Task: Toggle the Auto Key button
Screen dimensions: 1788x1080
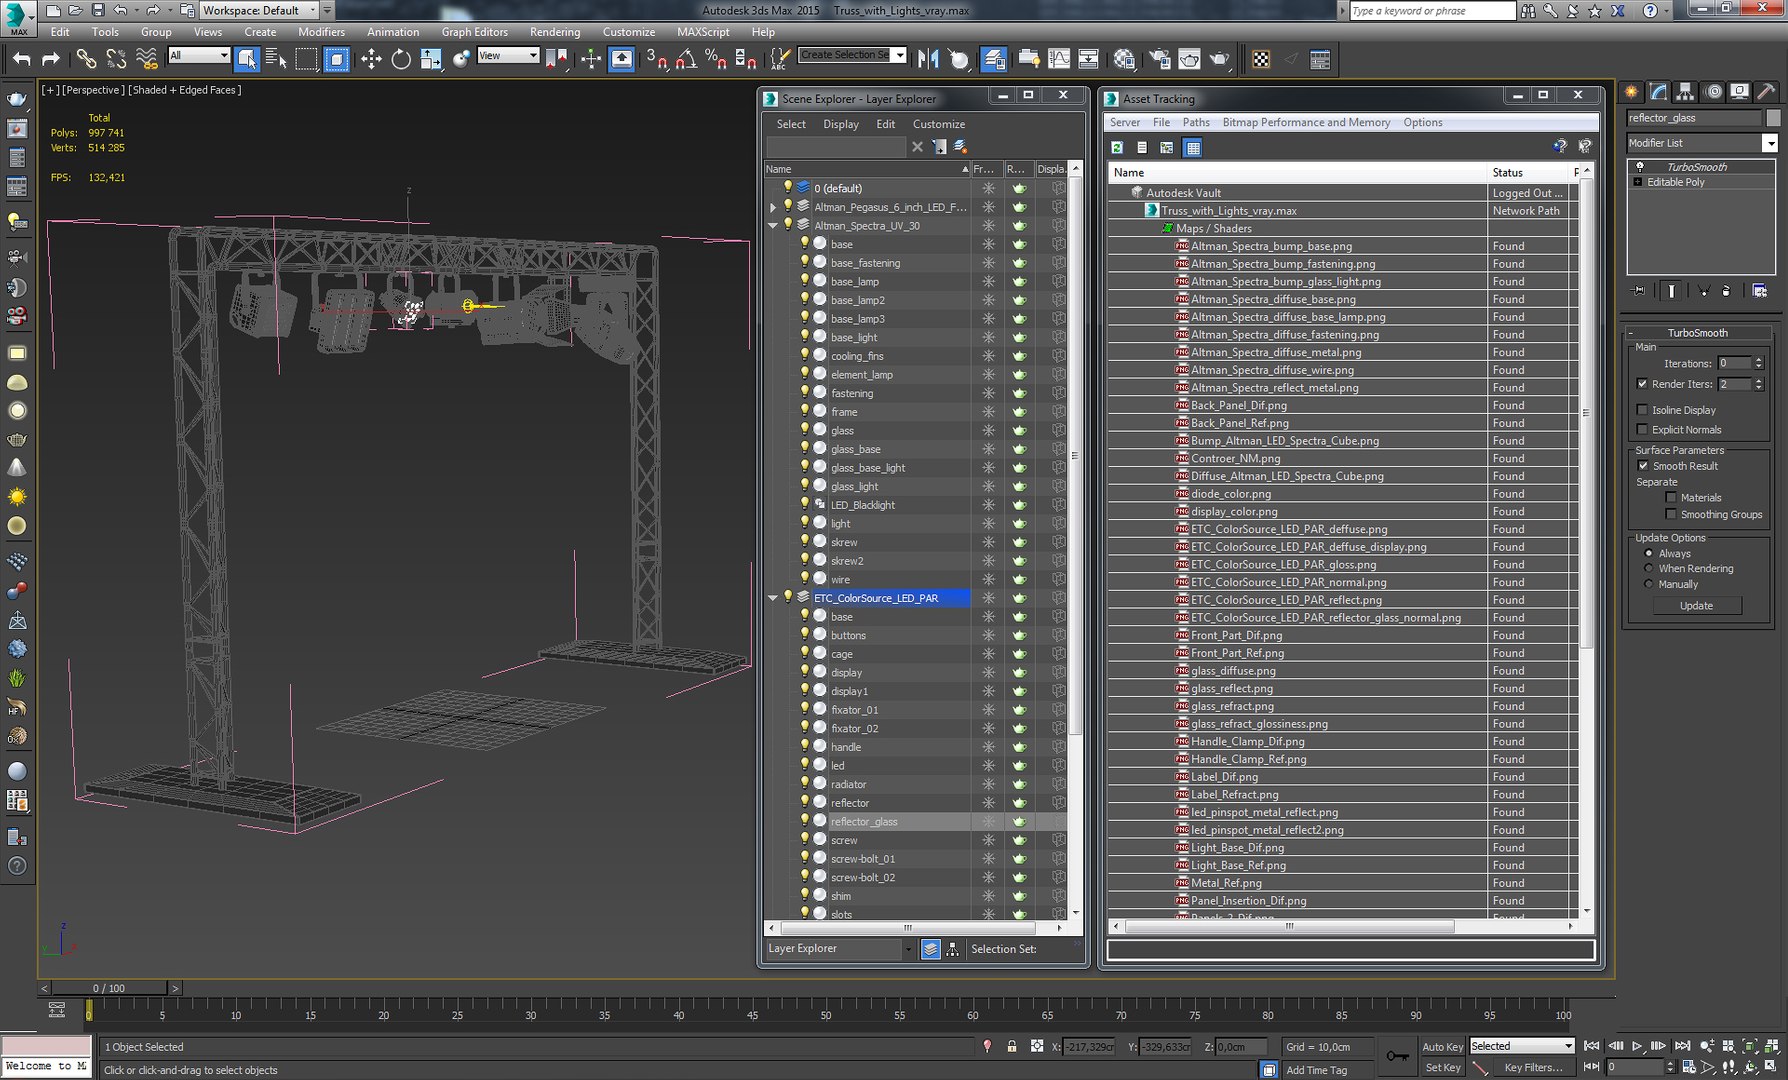Action: pyautogui.click(x=1441, y=1047)
